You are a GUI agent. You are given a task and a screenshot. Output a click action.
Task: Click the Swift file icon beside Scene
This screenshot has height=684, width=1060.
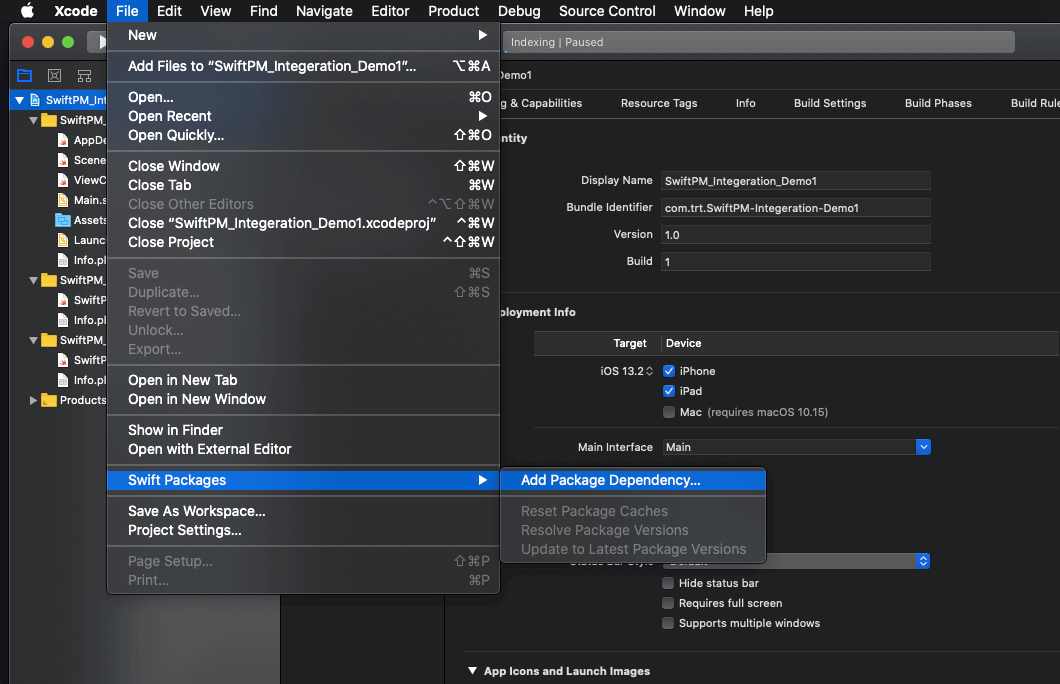pyautogui.click(x=63, y=160)
